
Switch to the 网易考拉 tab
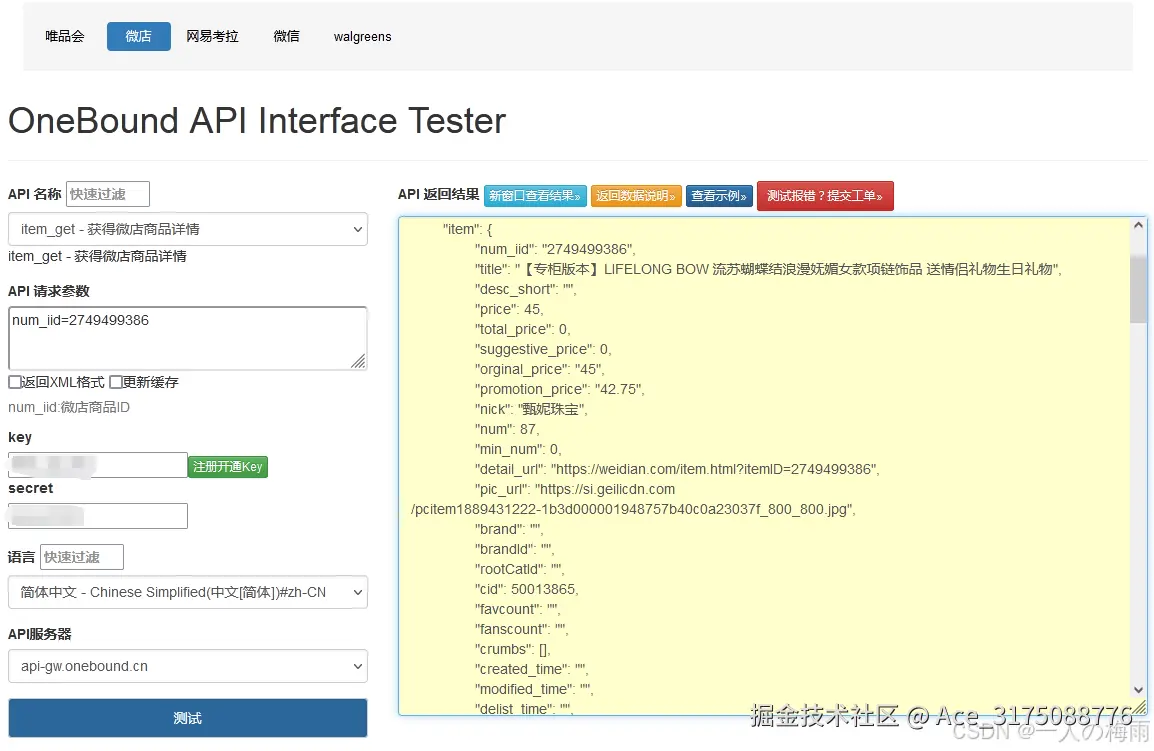pyautogui.click(x=212, y=36)
